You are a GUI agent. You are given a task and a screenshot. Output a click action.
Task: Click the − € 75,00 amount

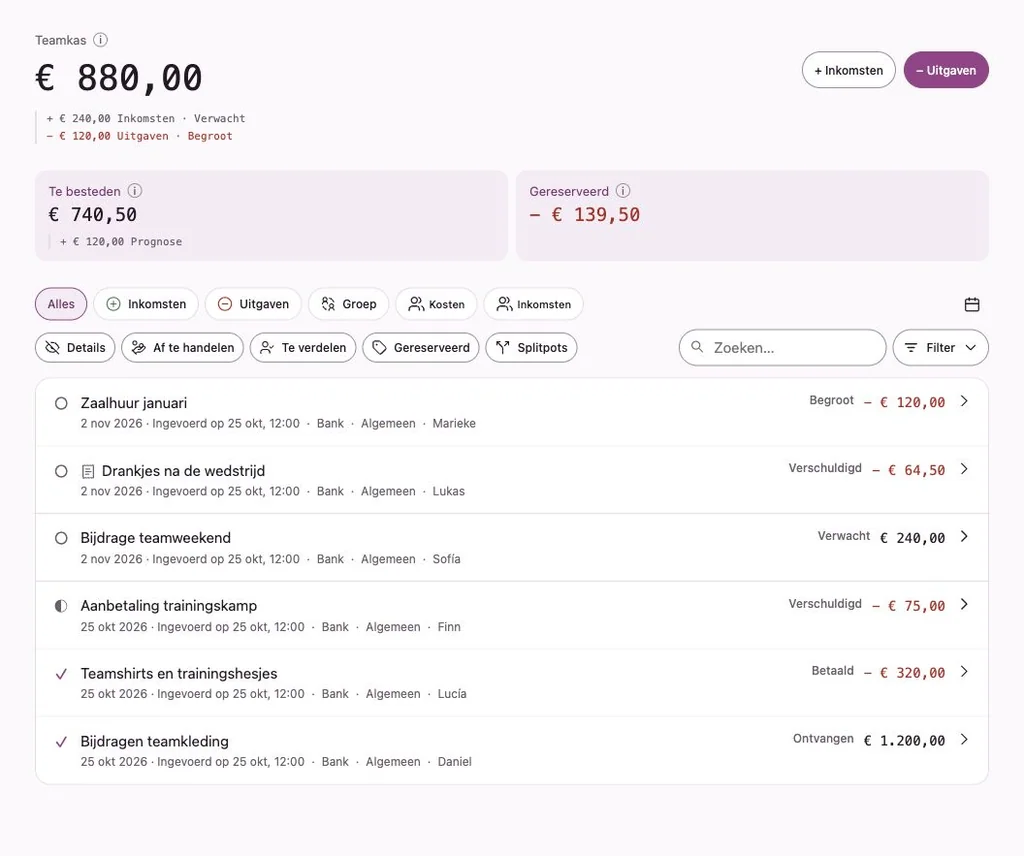click(x=908, y=606)
